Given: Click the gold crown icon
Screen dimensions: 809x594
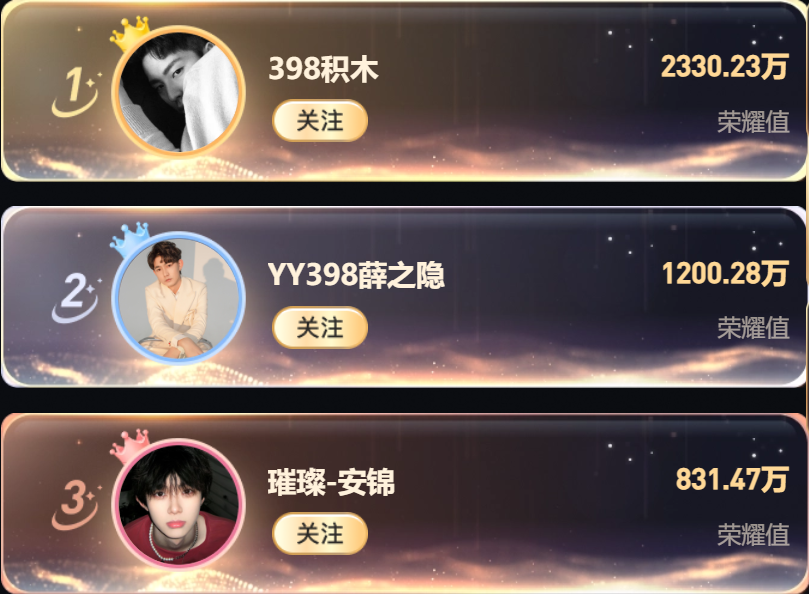Looking at the screenshot, I should (130, 33).
